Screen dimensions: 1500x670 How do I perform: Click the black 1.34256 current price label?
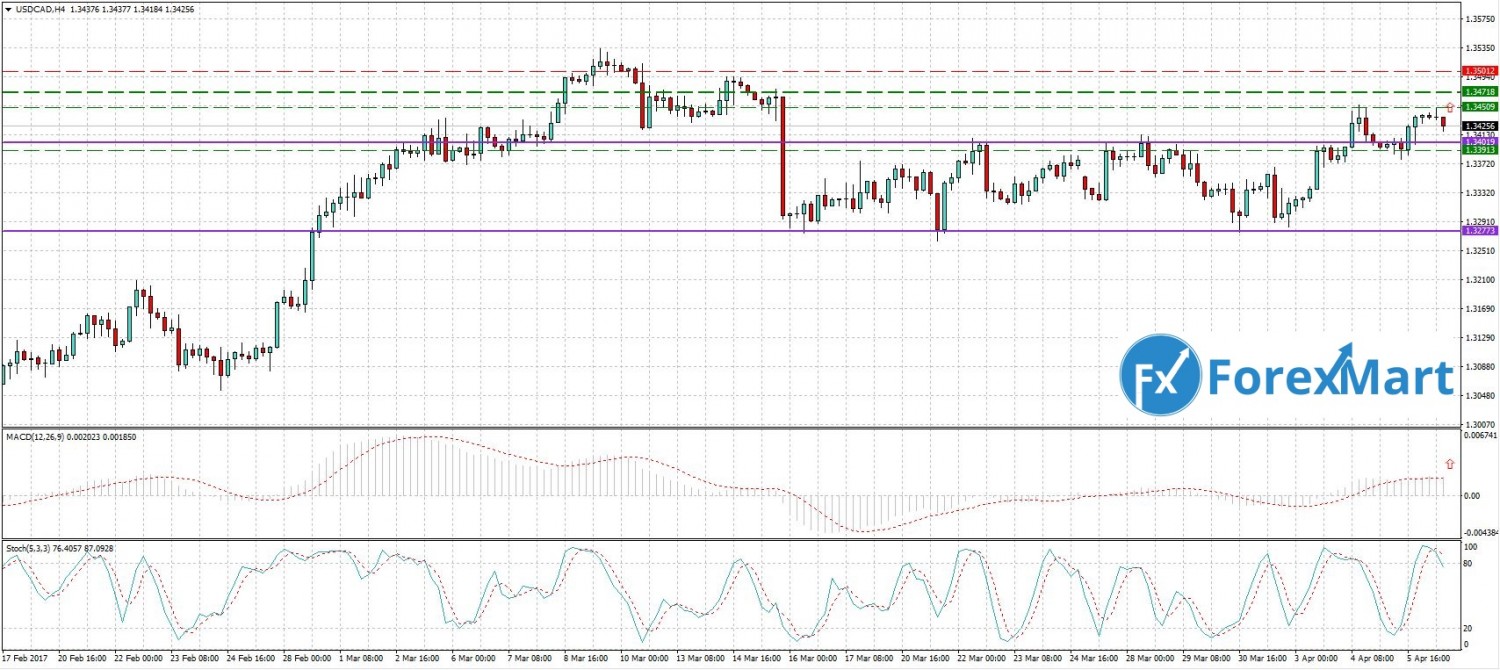click(1479, 126)
